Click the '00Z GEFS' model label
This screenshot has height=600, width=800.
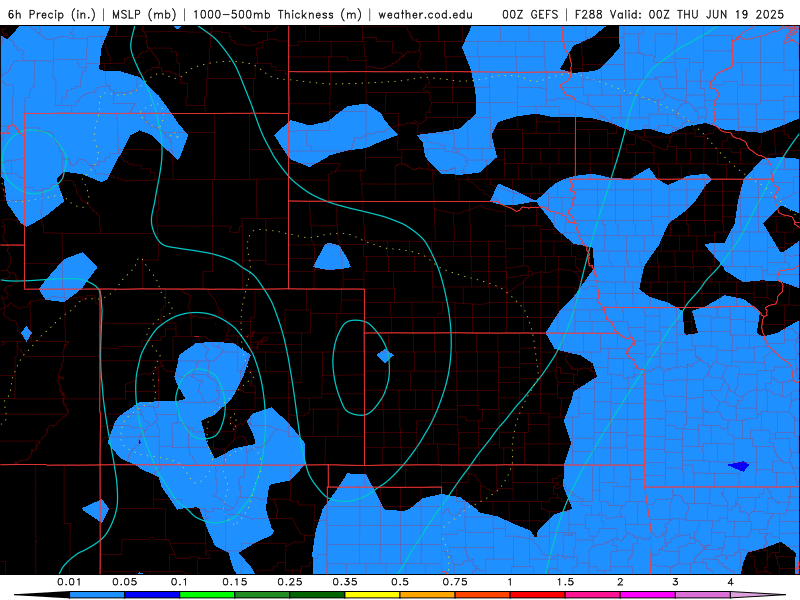tap(530, 14)
